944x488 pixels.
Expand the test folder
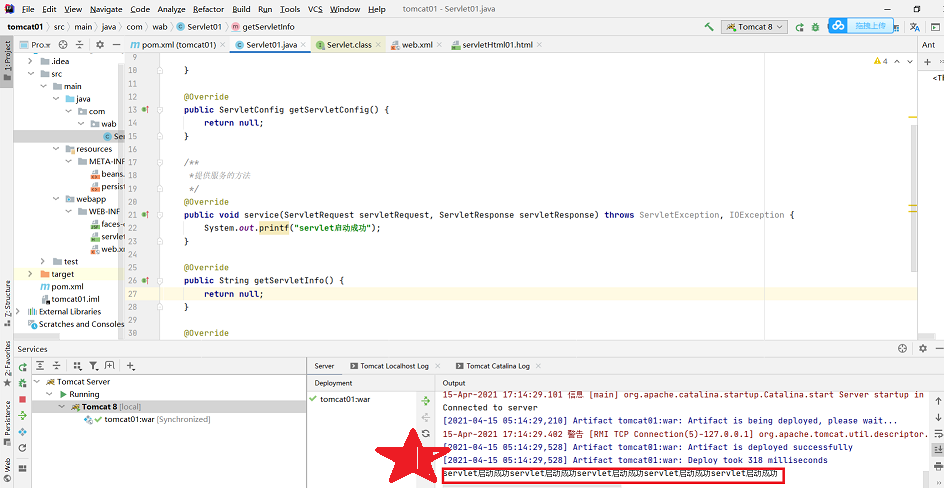tap(43, 261)
